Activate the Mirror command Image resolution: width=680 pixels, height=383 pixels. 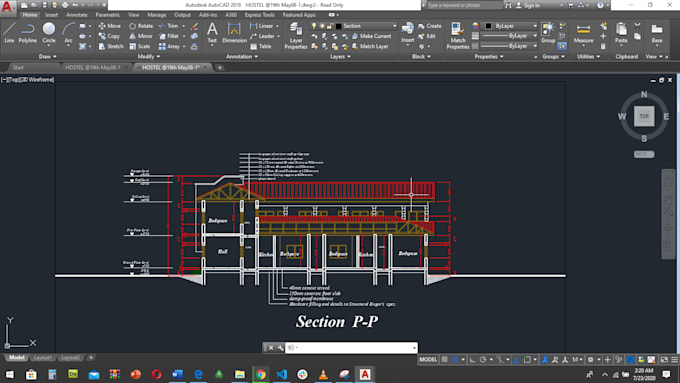click(141, 36)
